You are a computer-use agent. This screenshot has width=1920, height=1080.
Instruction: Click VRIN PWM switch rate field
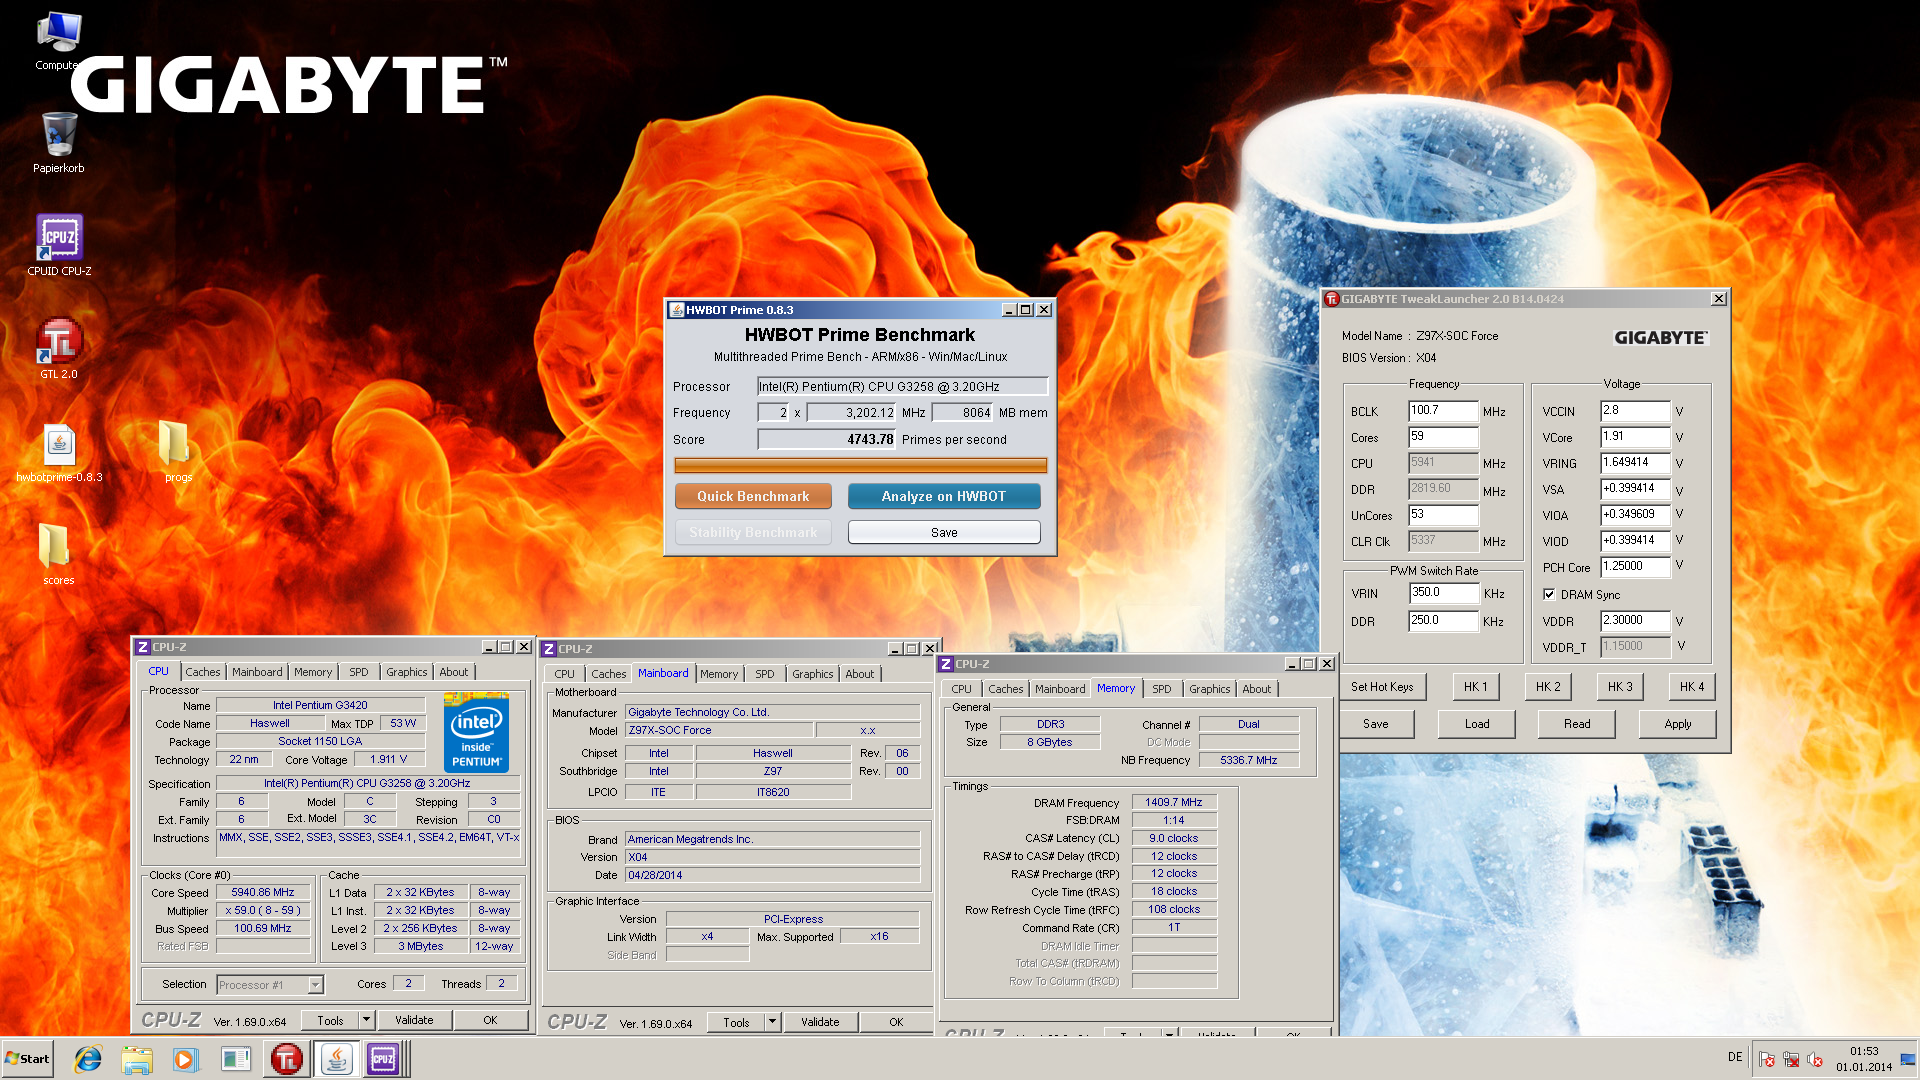tap(1443, 593)
